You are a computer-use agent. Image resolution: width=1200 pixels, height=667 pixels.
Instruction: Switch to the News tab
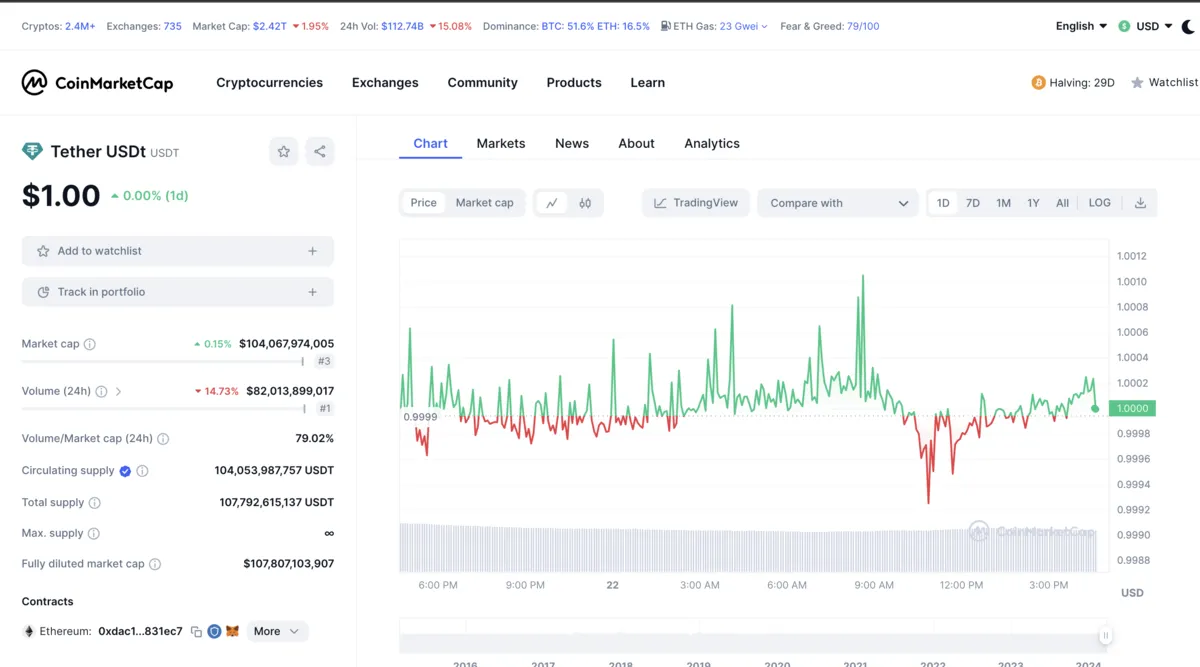click(572, 144)
